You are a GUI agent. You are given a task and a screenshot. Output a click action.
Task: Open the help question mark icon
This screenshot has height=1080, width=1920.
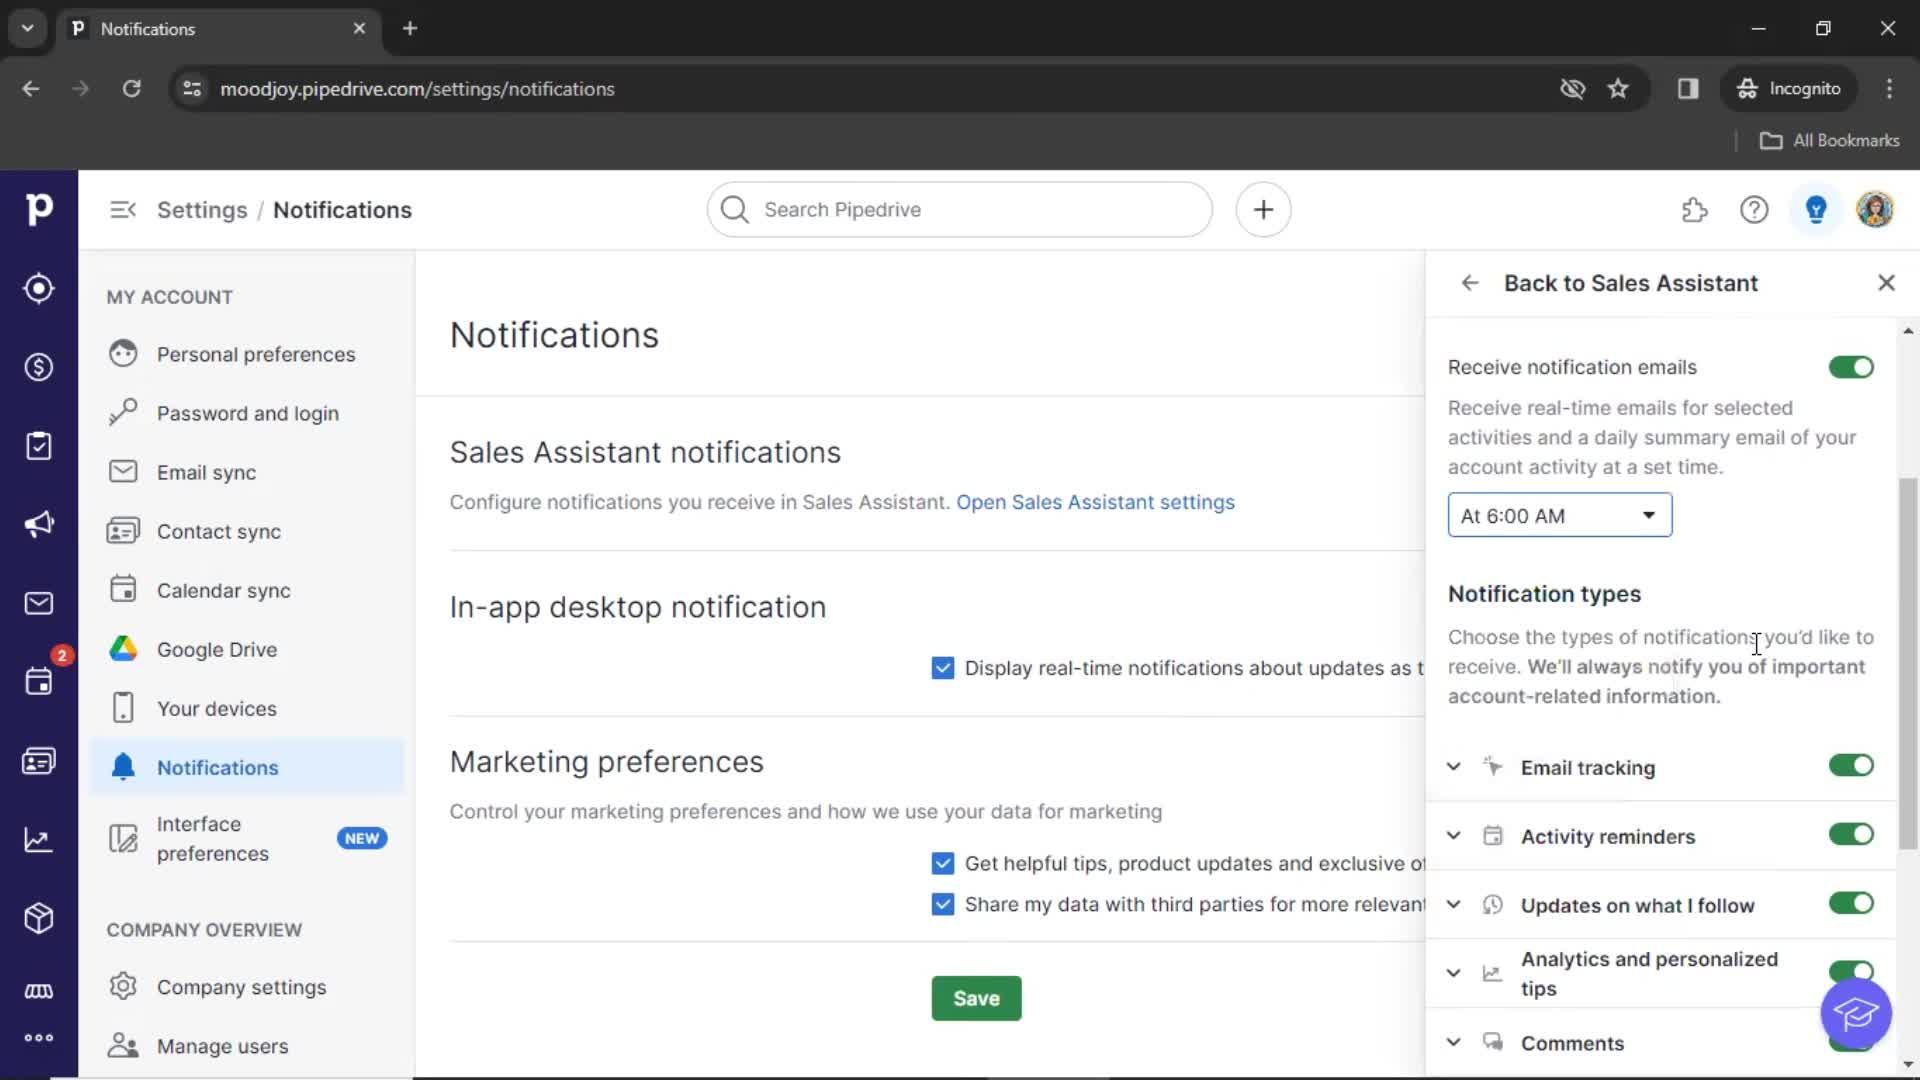1754,210
